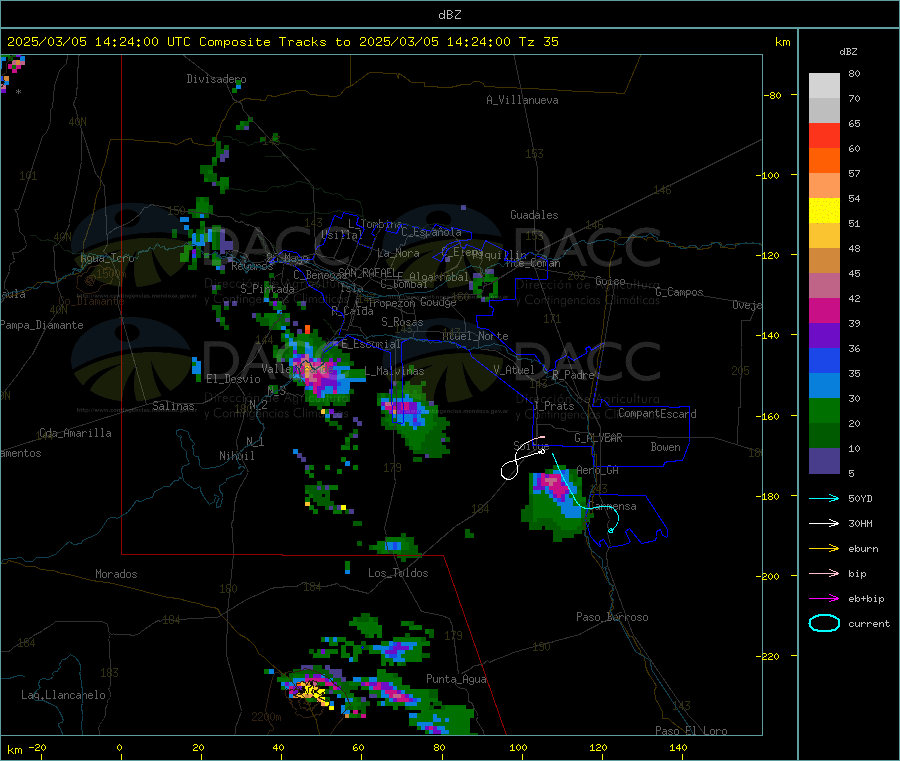Click the dBZ title at the top

[x=449, y=15]
